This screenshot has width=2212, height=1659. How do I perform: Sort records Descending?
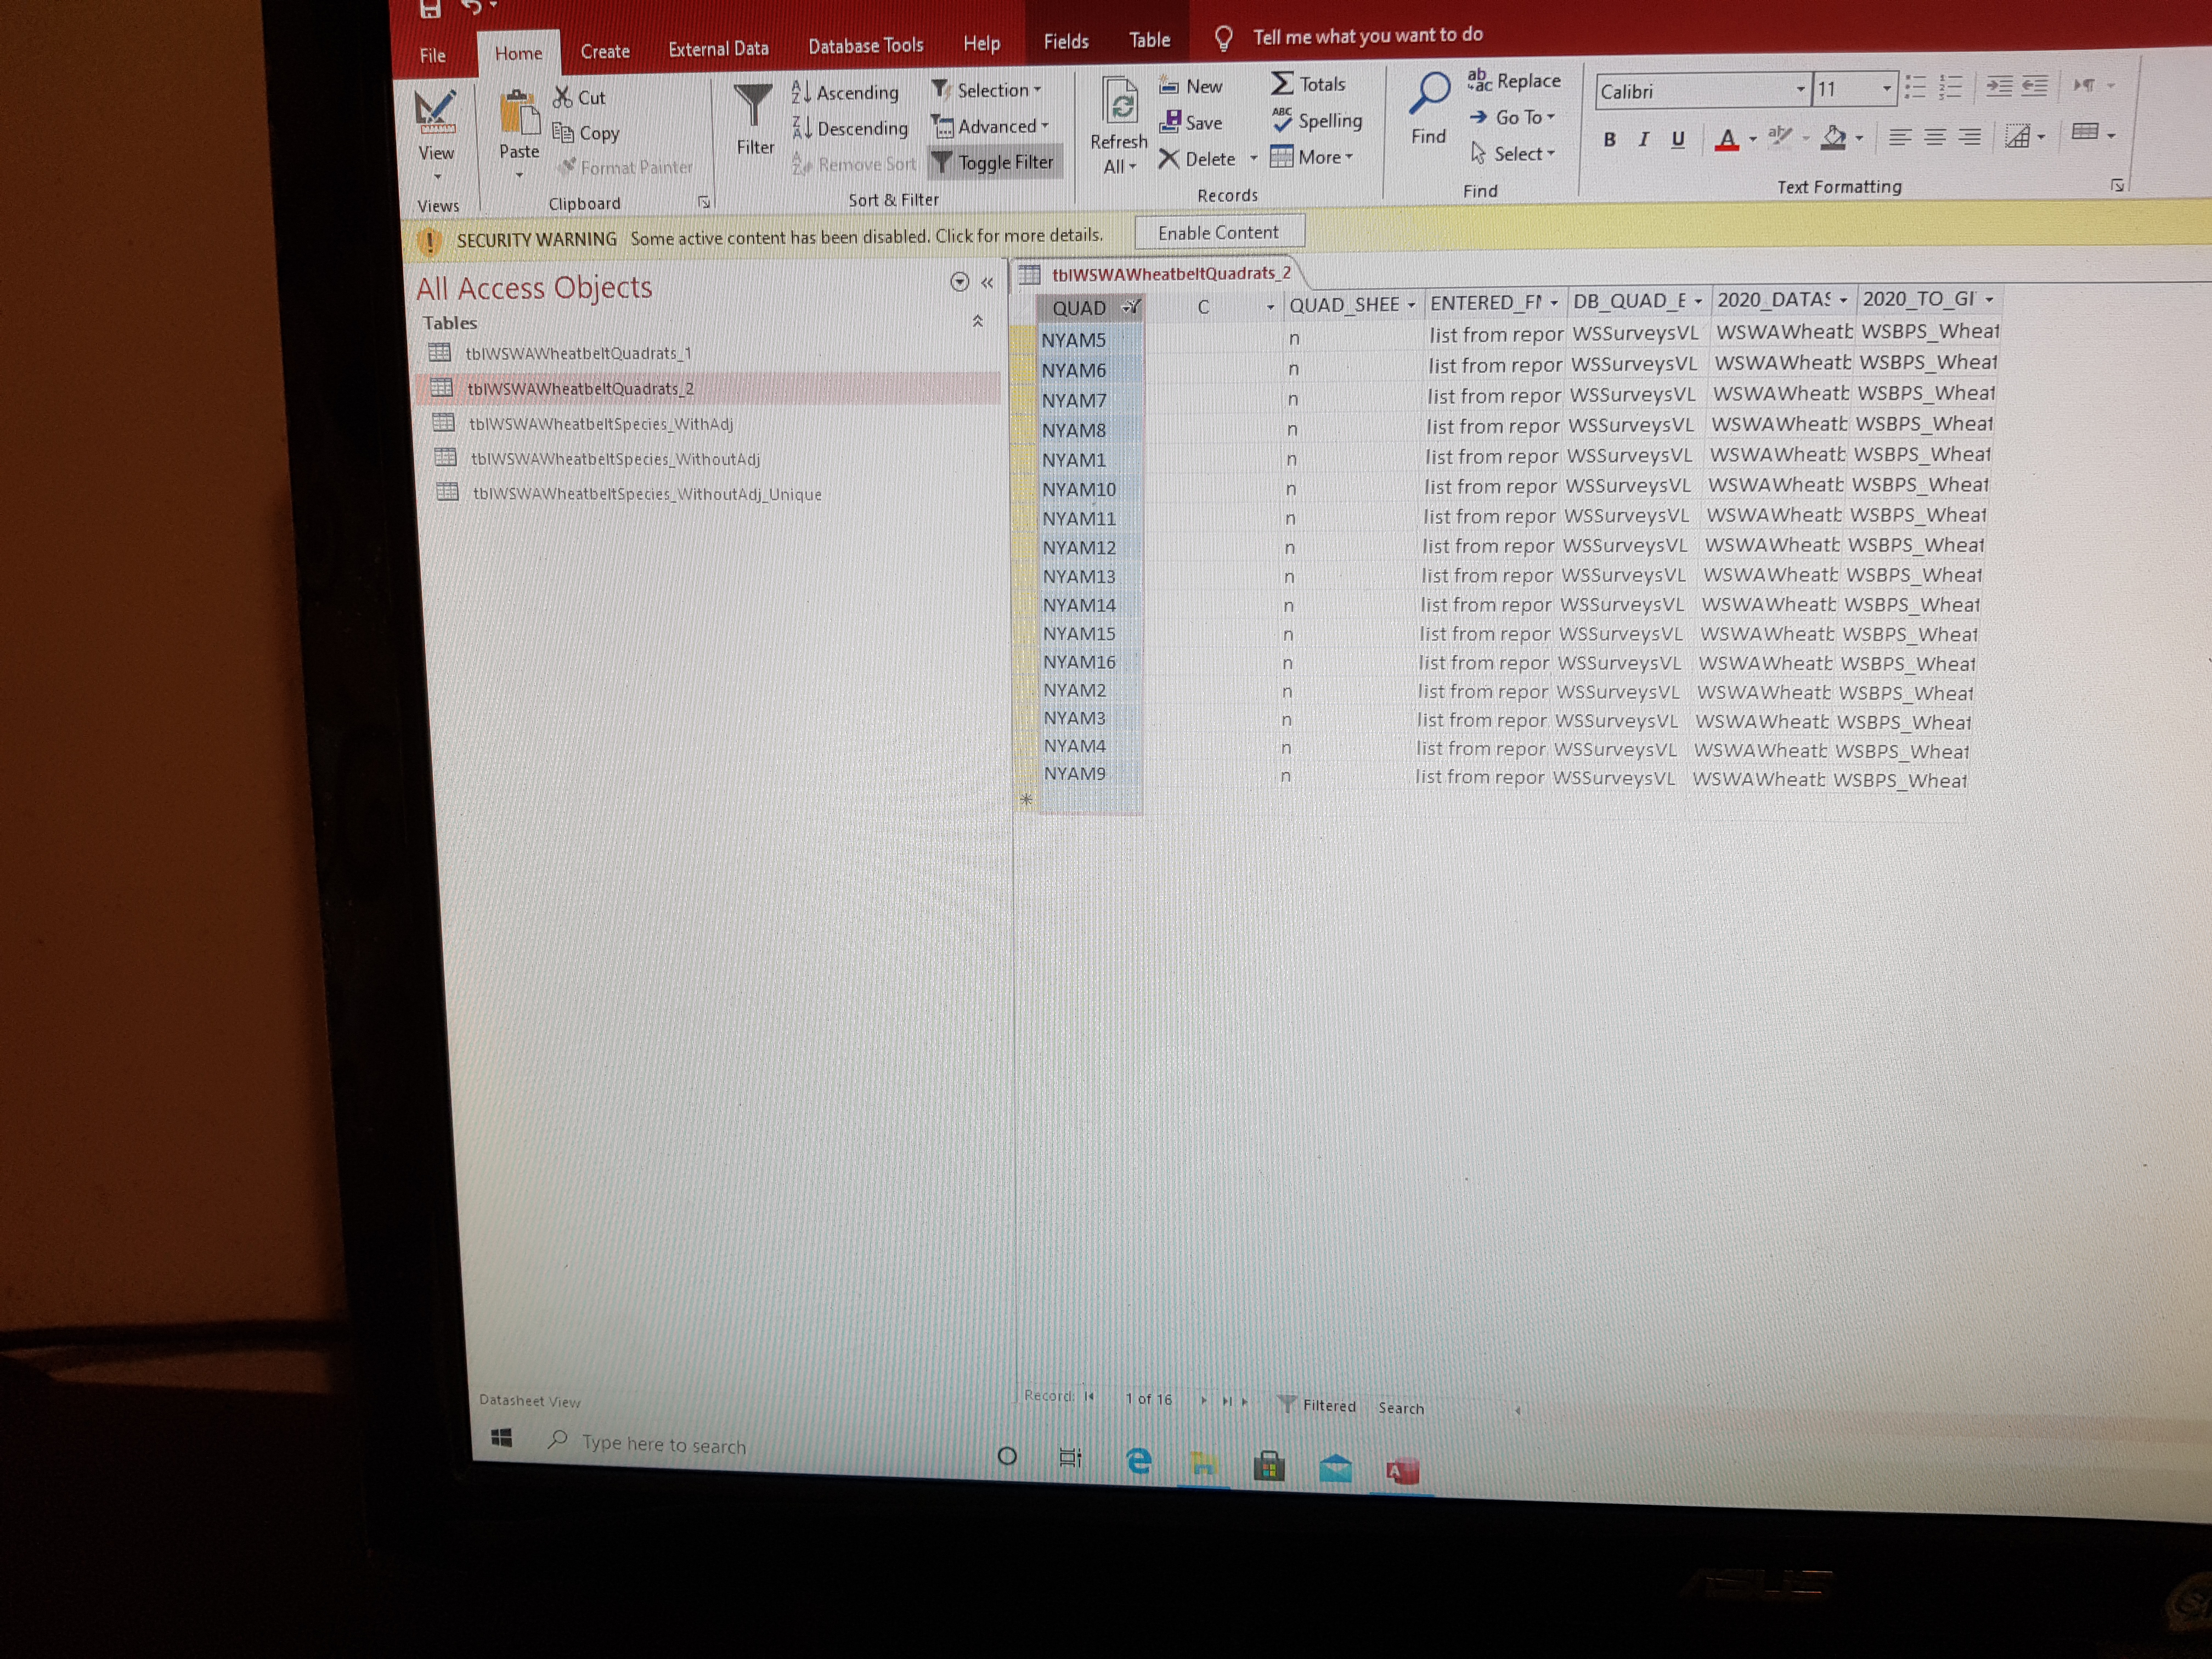tap(851, 128)
